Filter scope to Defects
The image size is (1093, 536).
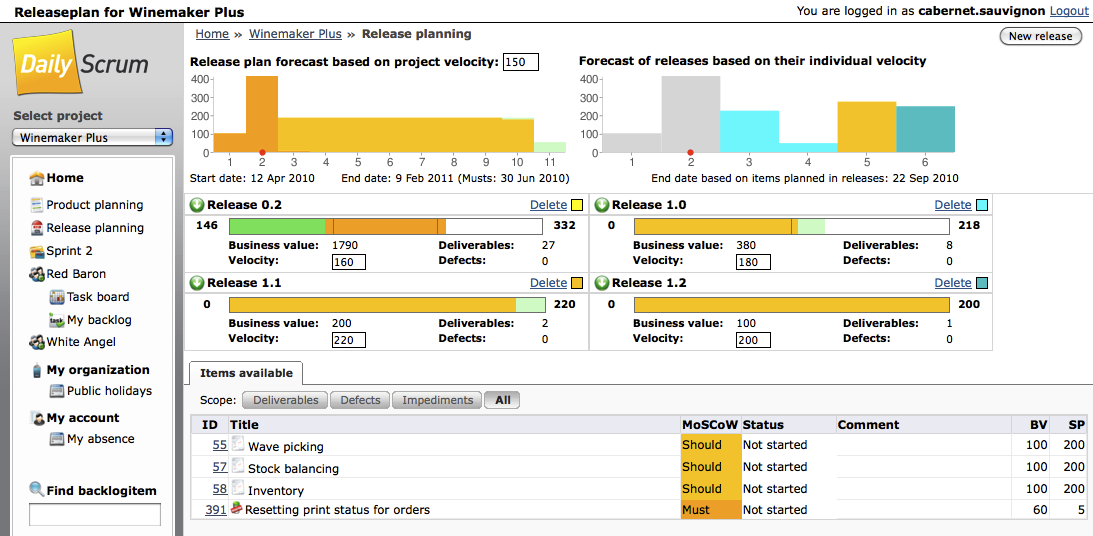tap(360, 400)
